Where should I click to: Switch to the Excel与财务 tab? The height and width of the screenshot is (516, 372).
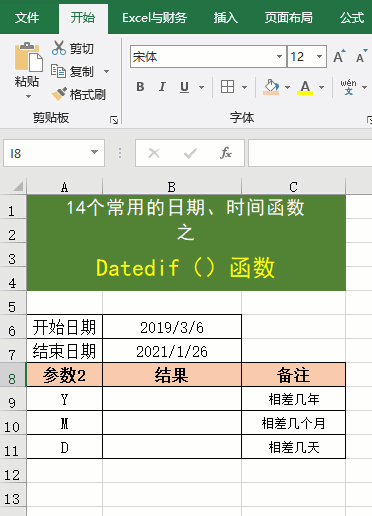pyautogui.click(x=154, y=18)
